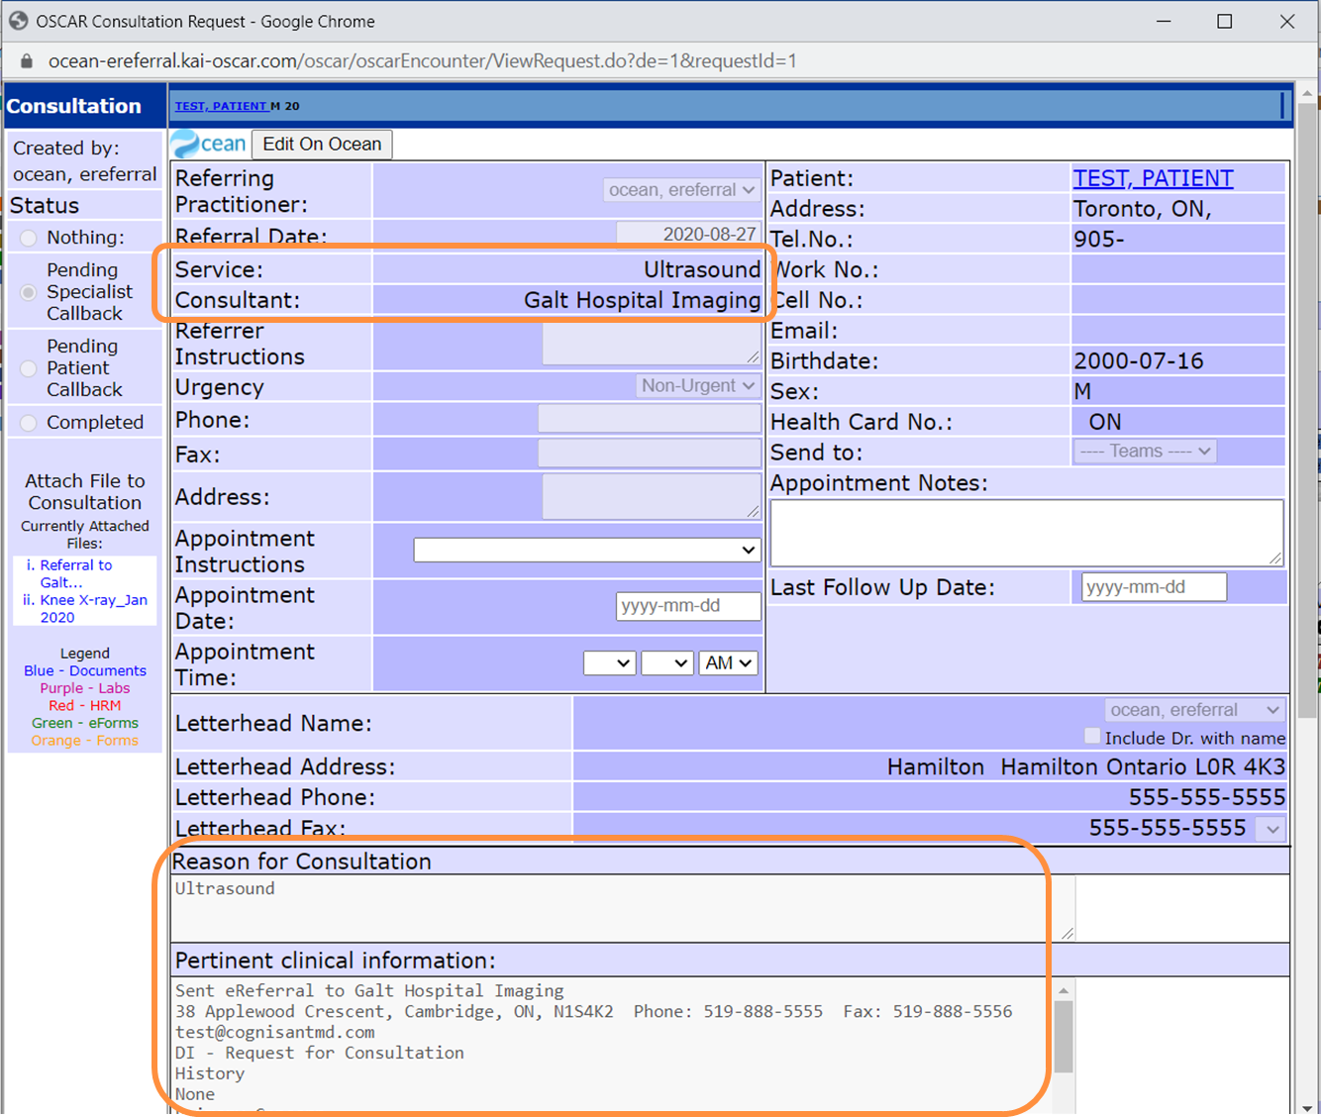The image size is (1321, 1117).
Task: Click the Referrer Instructions text box
Action: coord(651,344)
